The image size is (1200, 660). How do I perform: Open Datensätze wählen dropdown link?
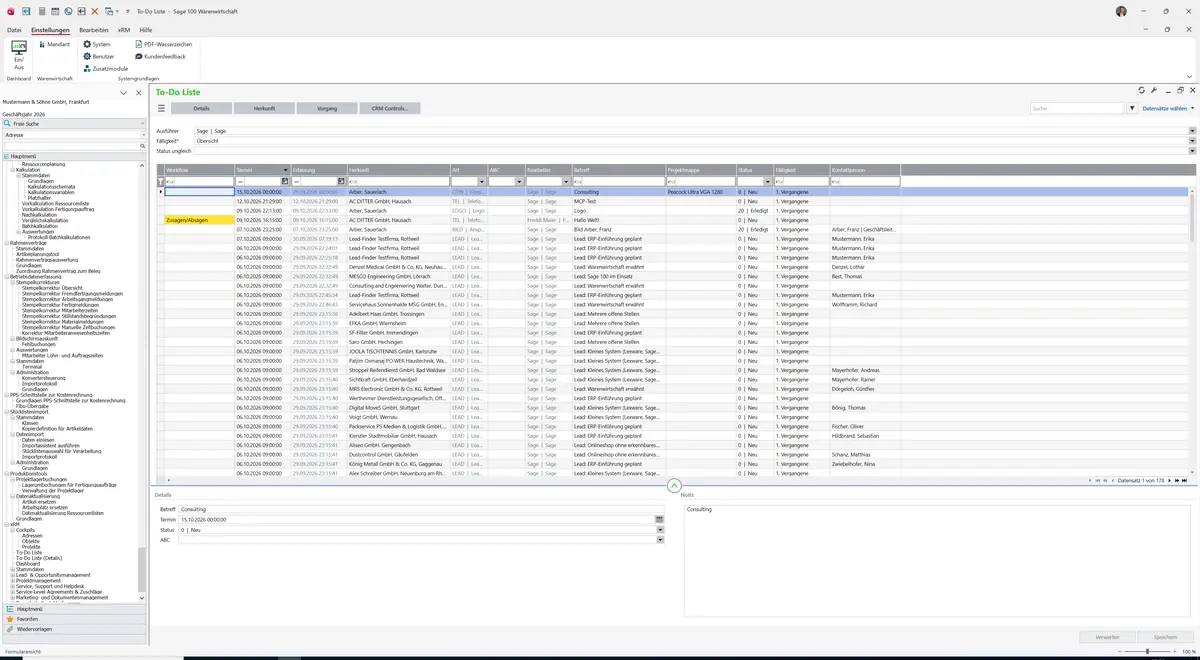(1166, 108)
